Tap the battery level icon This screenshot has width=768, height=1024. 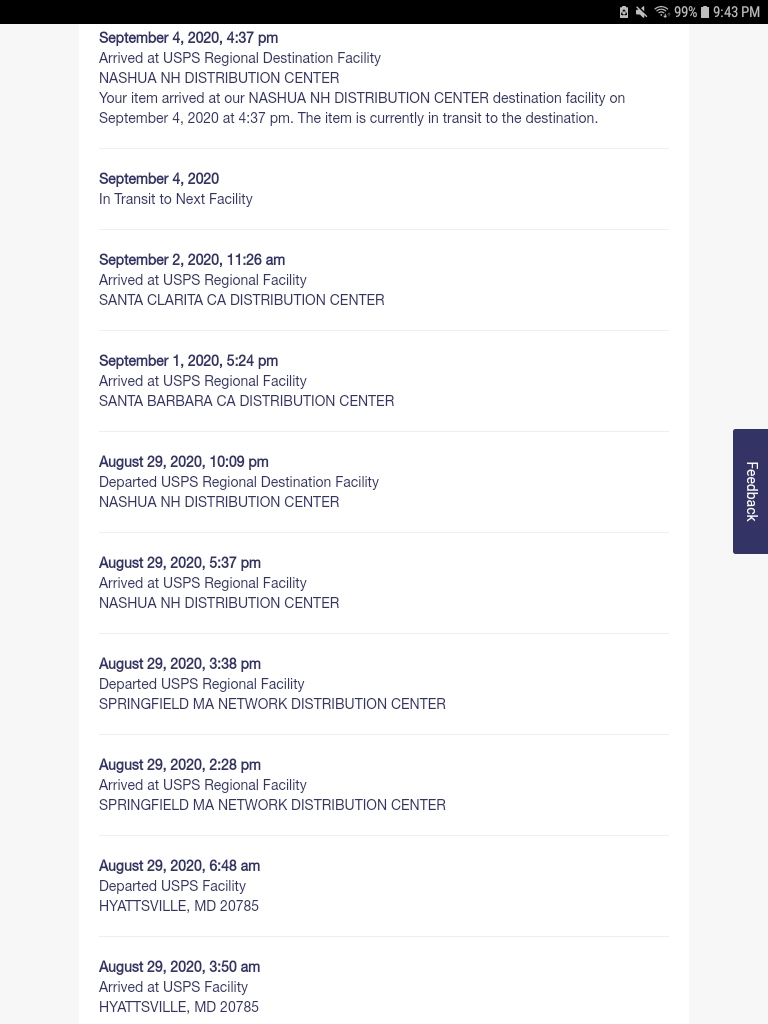click(705, 12)
